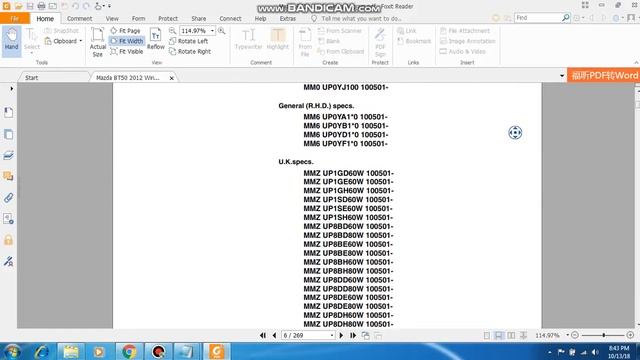This screenshot has height=360, width=640.
Task: Click the ribbon zoom out magnifier
Action: click(172, 31)
